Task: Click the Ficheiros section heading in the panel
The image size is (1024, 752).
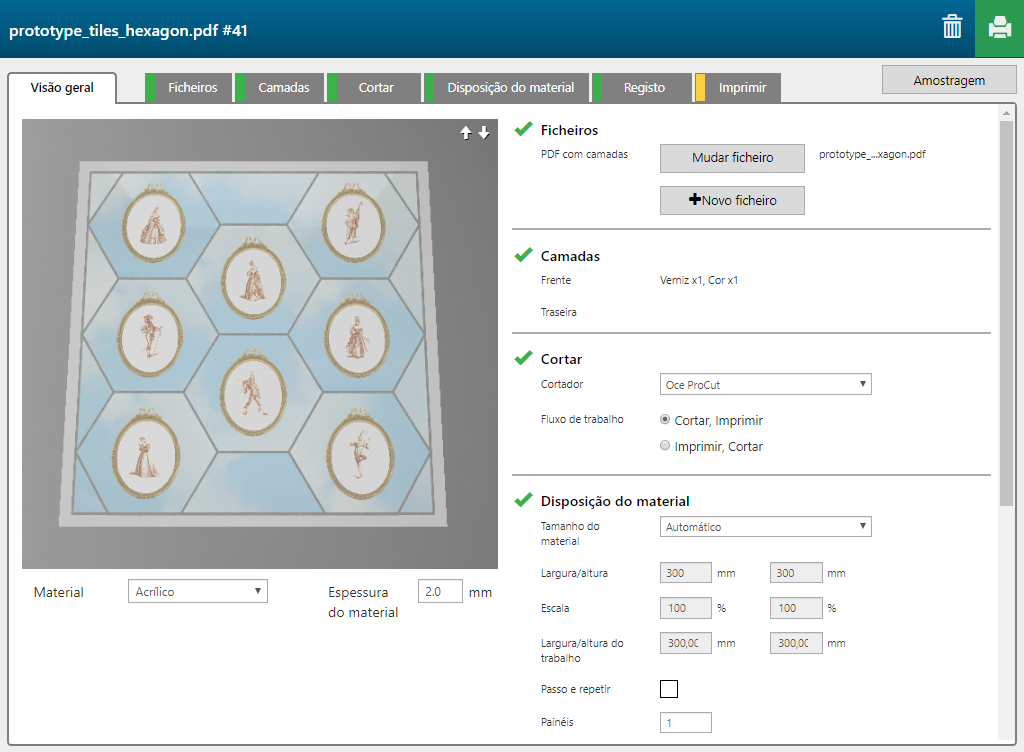Action: click(569, 130)
